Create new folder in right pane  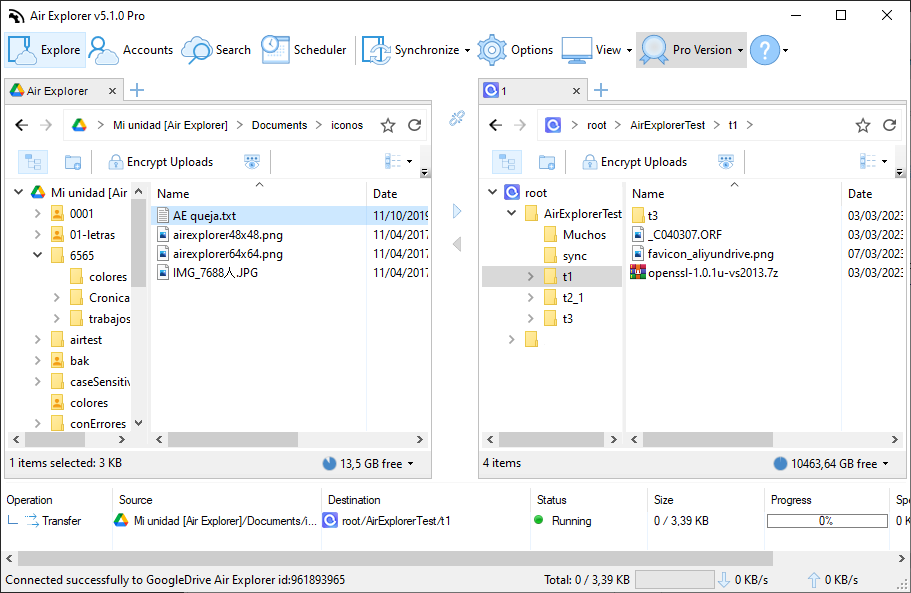pos(547,162)
